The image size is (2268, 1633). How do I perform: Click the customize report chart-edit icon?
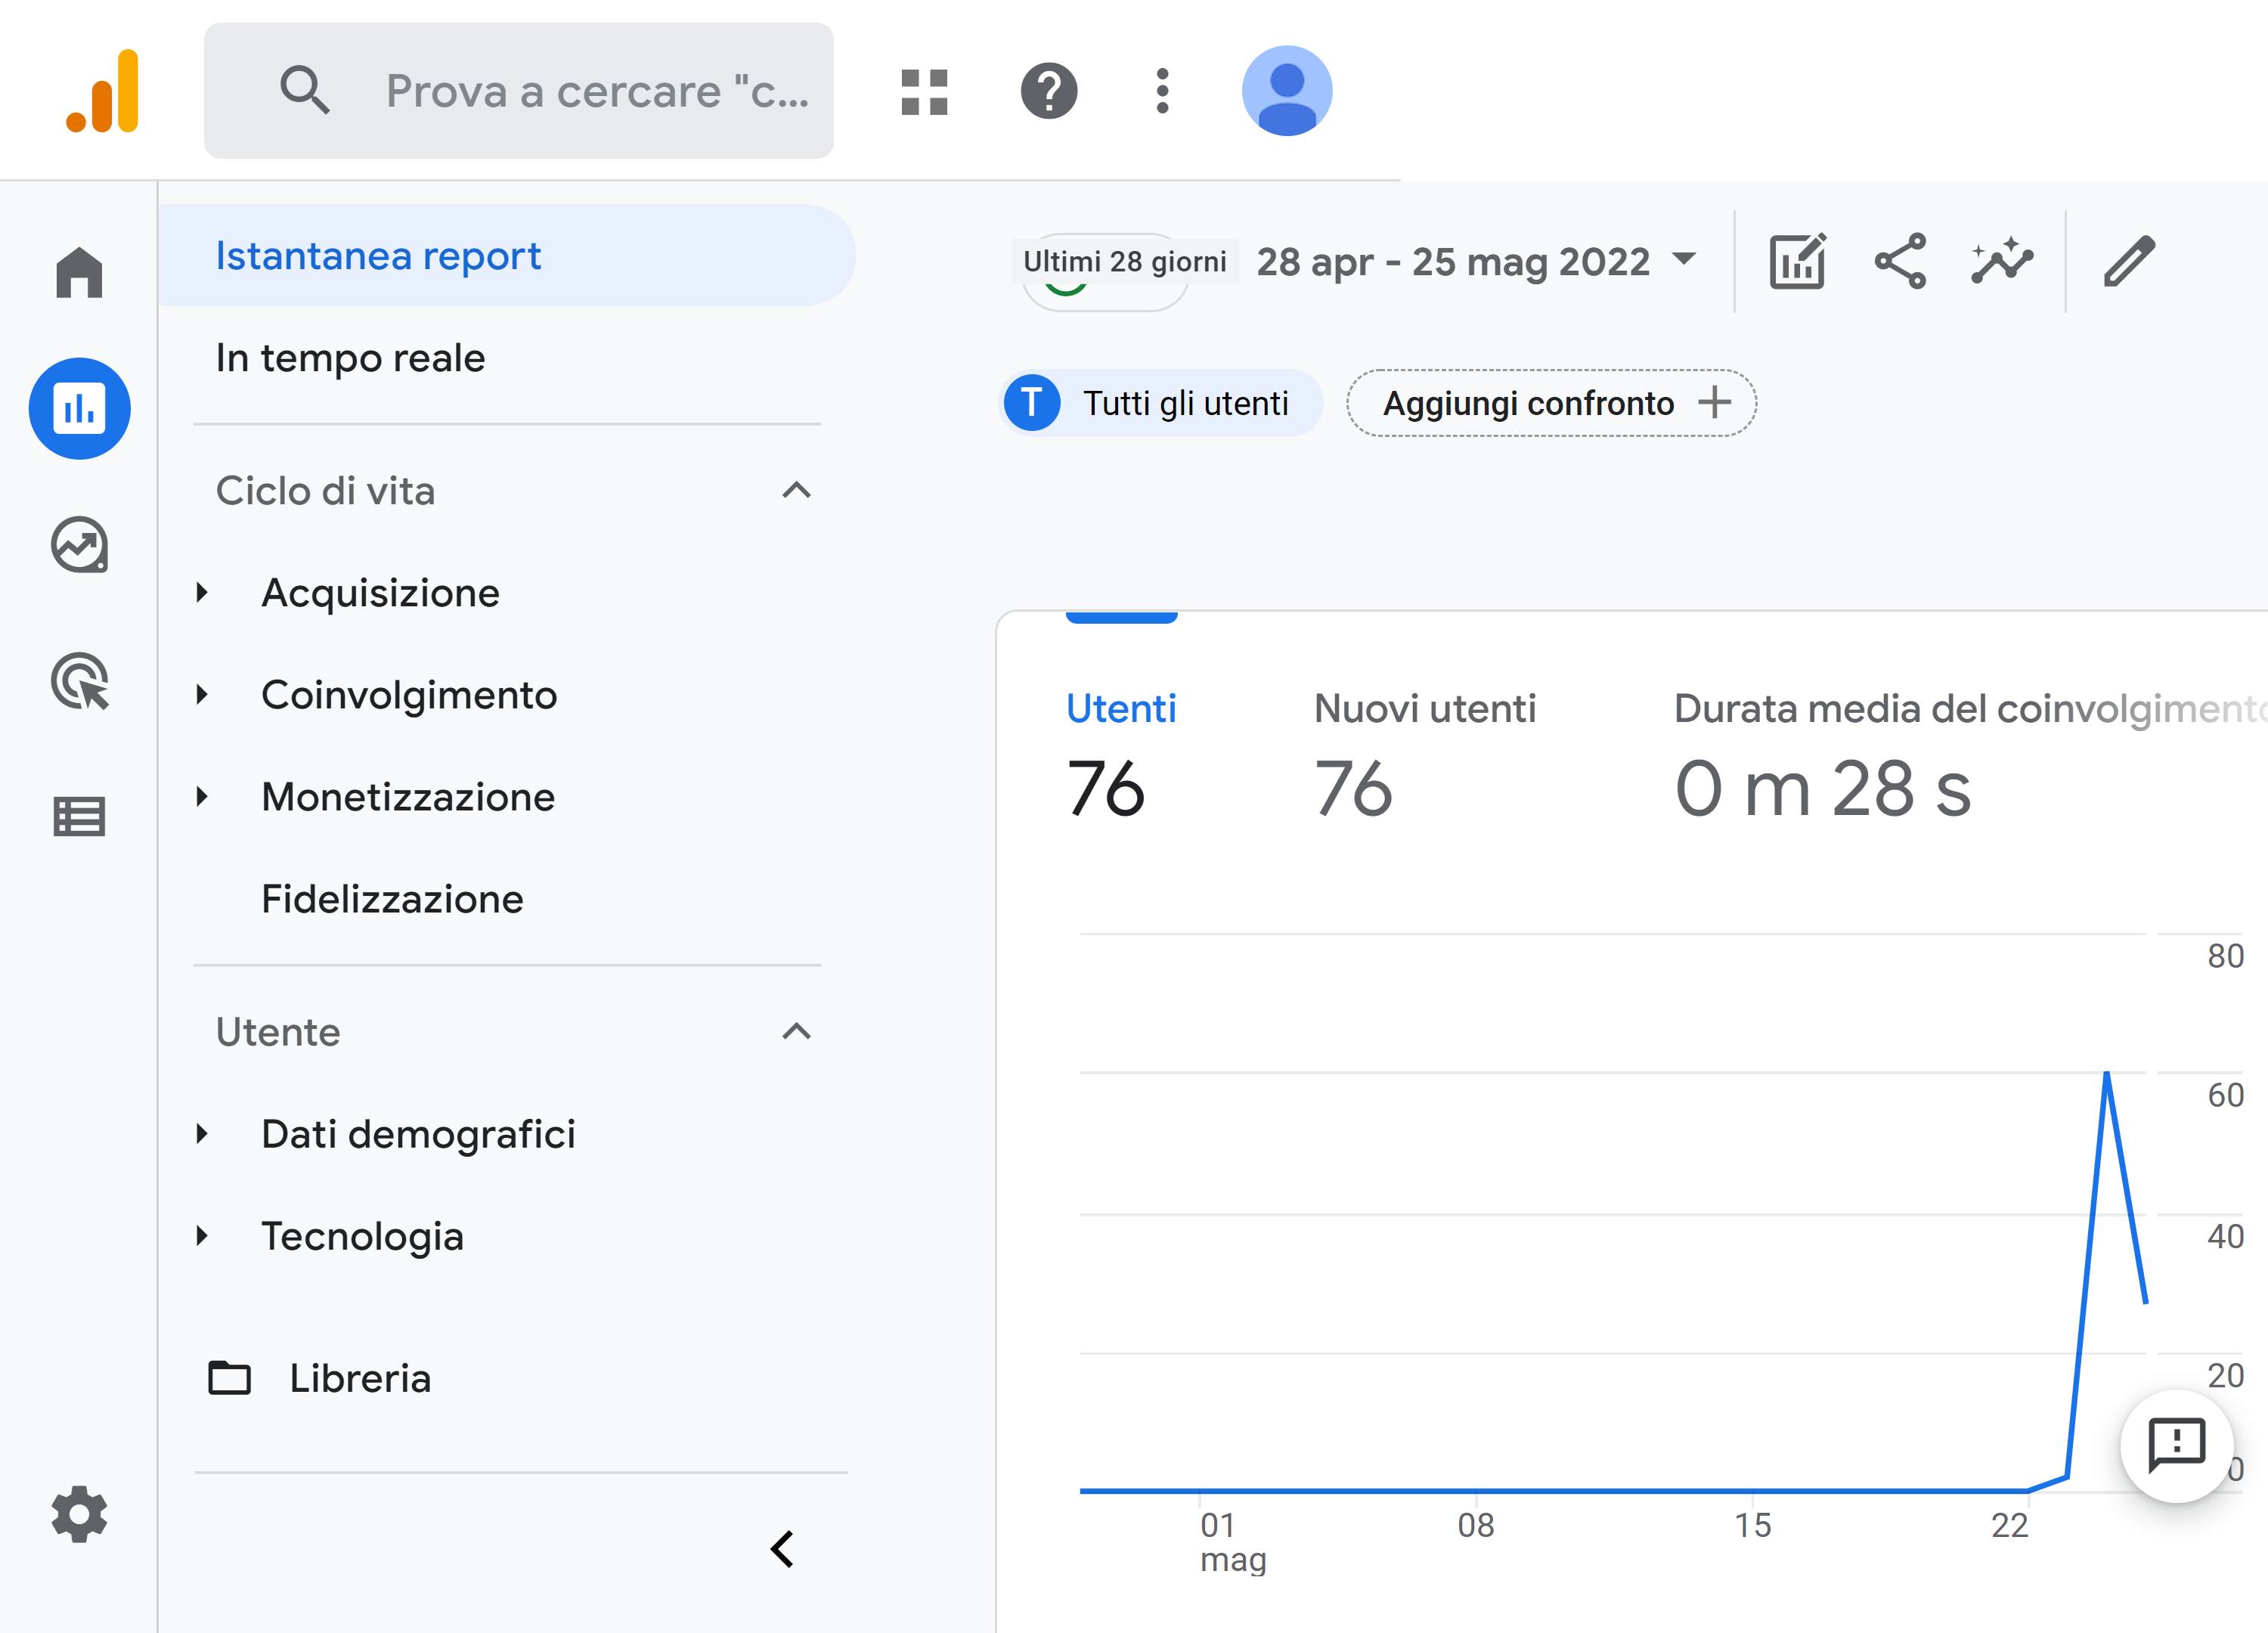(1797, 262)
